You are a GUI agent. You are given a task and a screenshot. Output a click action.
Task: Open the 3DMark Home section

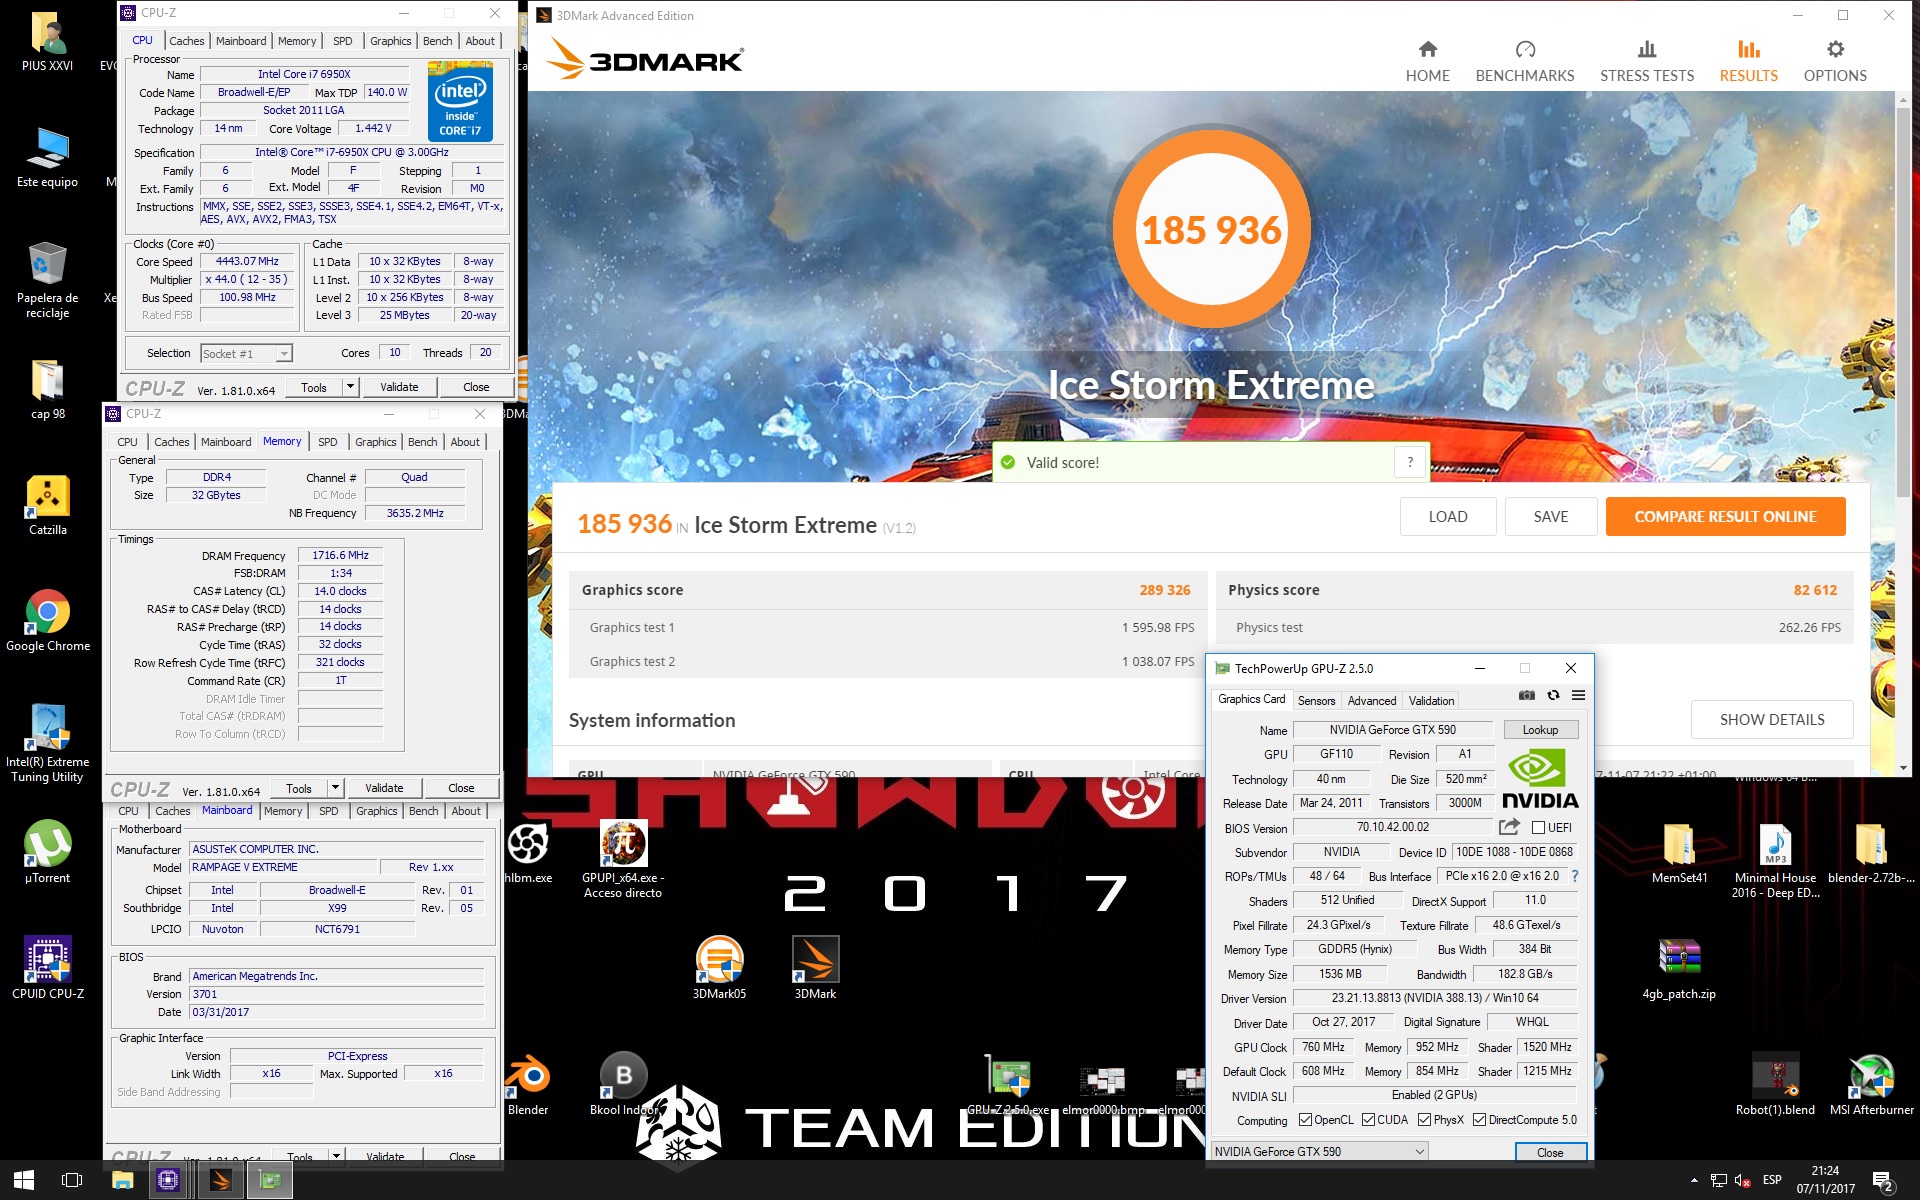pos(1427,61)
